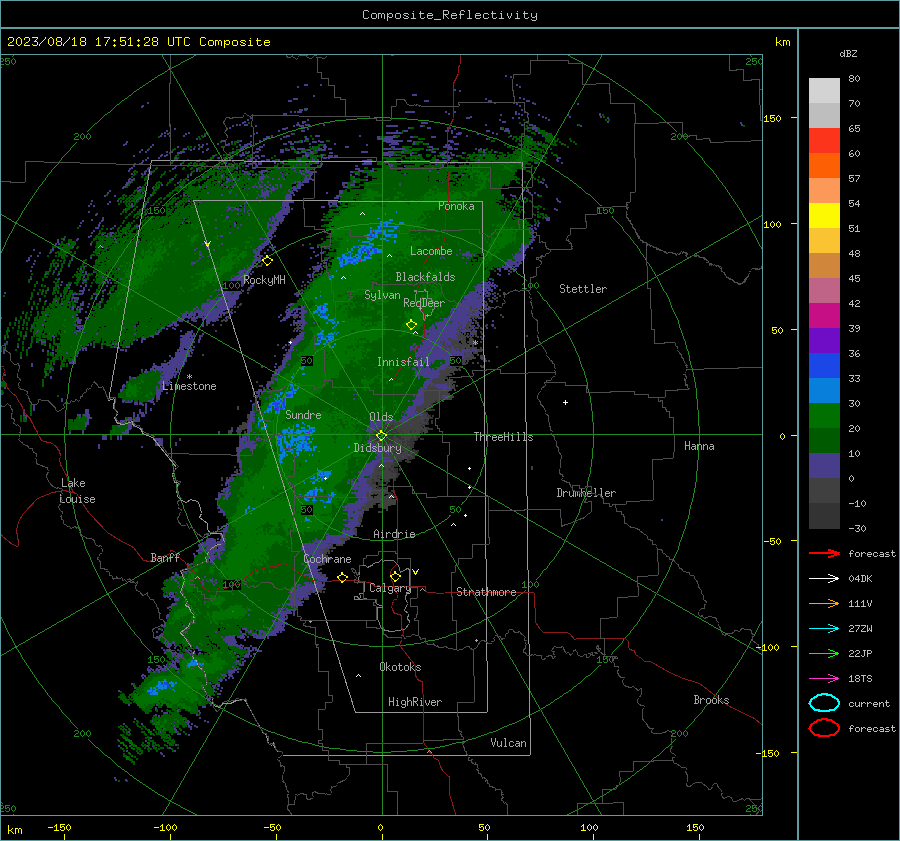Click the yellow diamond marker above Calgary
The image size is (900, 841).
395,576
